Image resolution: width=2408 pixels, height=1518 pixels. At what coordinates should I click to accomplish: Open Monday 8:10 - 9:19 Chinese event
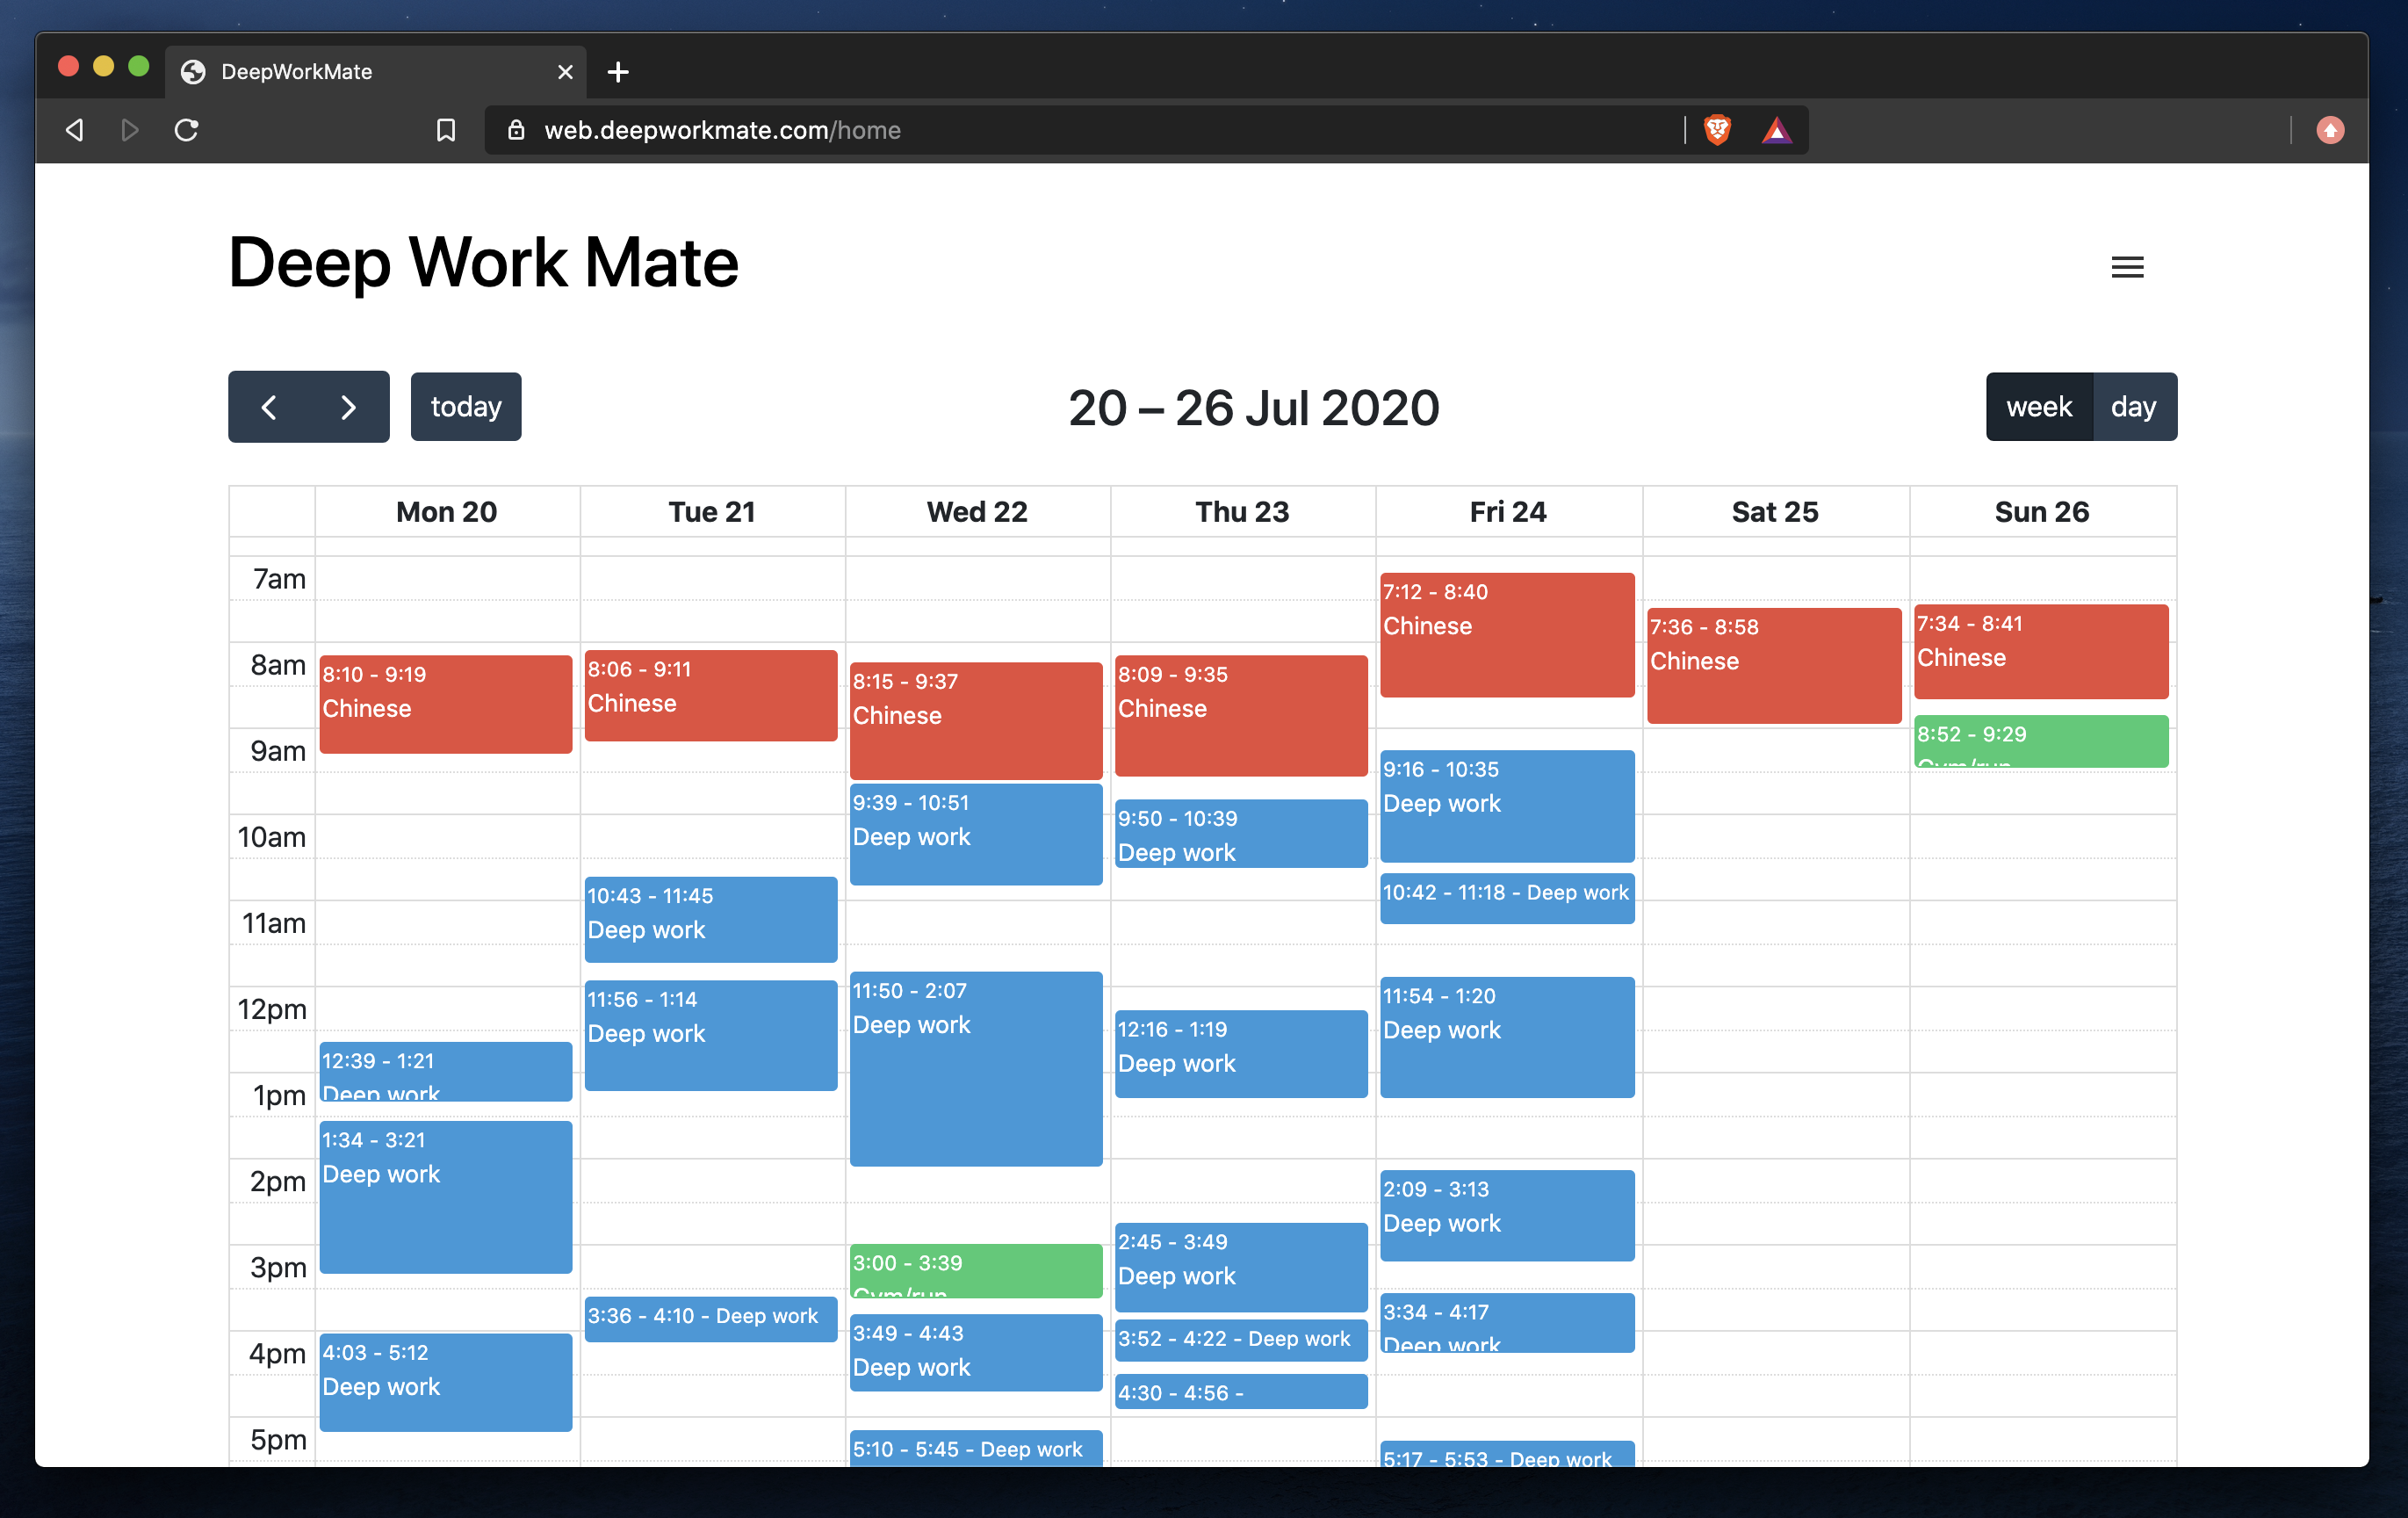pyautogui.click(x=446, y=704)
